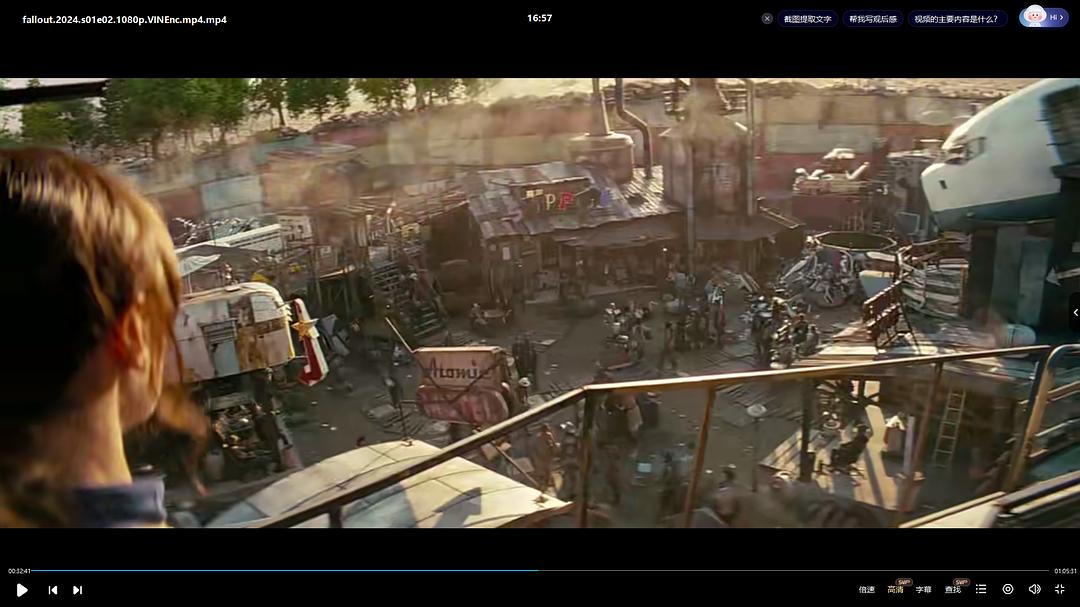Dismiss AI suggestions with the X icon
Viewport: 1080px width, 607px height.
click(x=767, y=19)
